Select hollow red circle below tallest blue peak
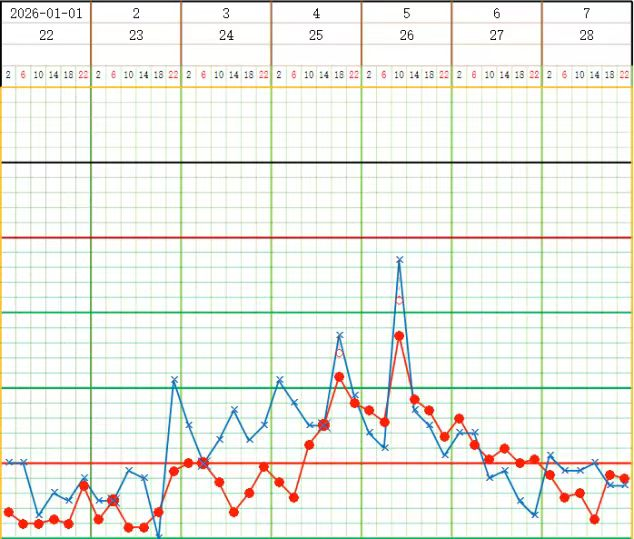The height and width of the screenshot is (539, 634). pos(399,300)
